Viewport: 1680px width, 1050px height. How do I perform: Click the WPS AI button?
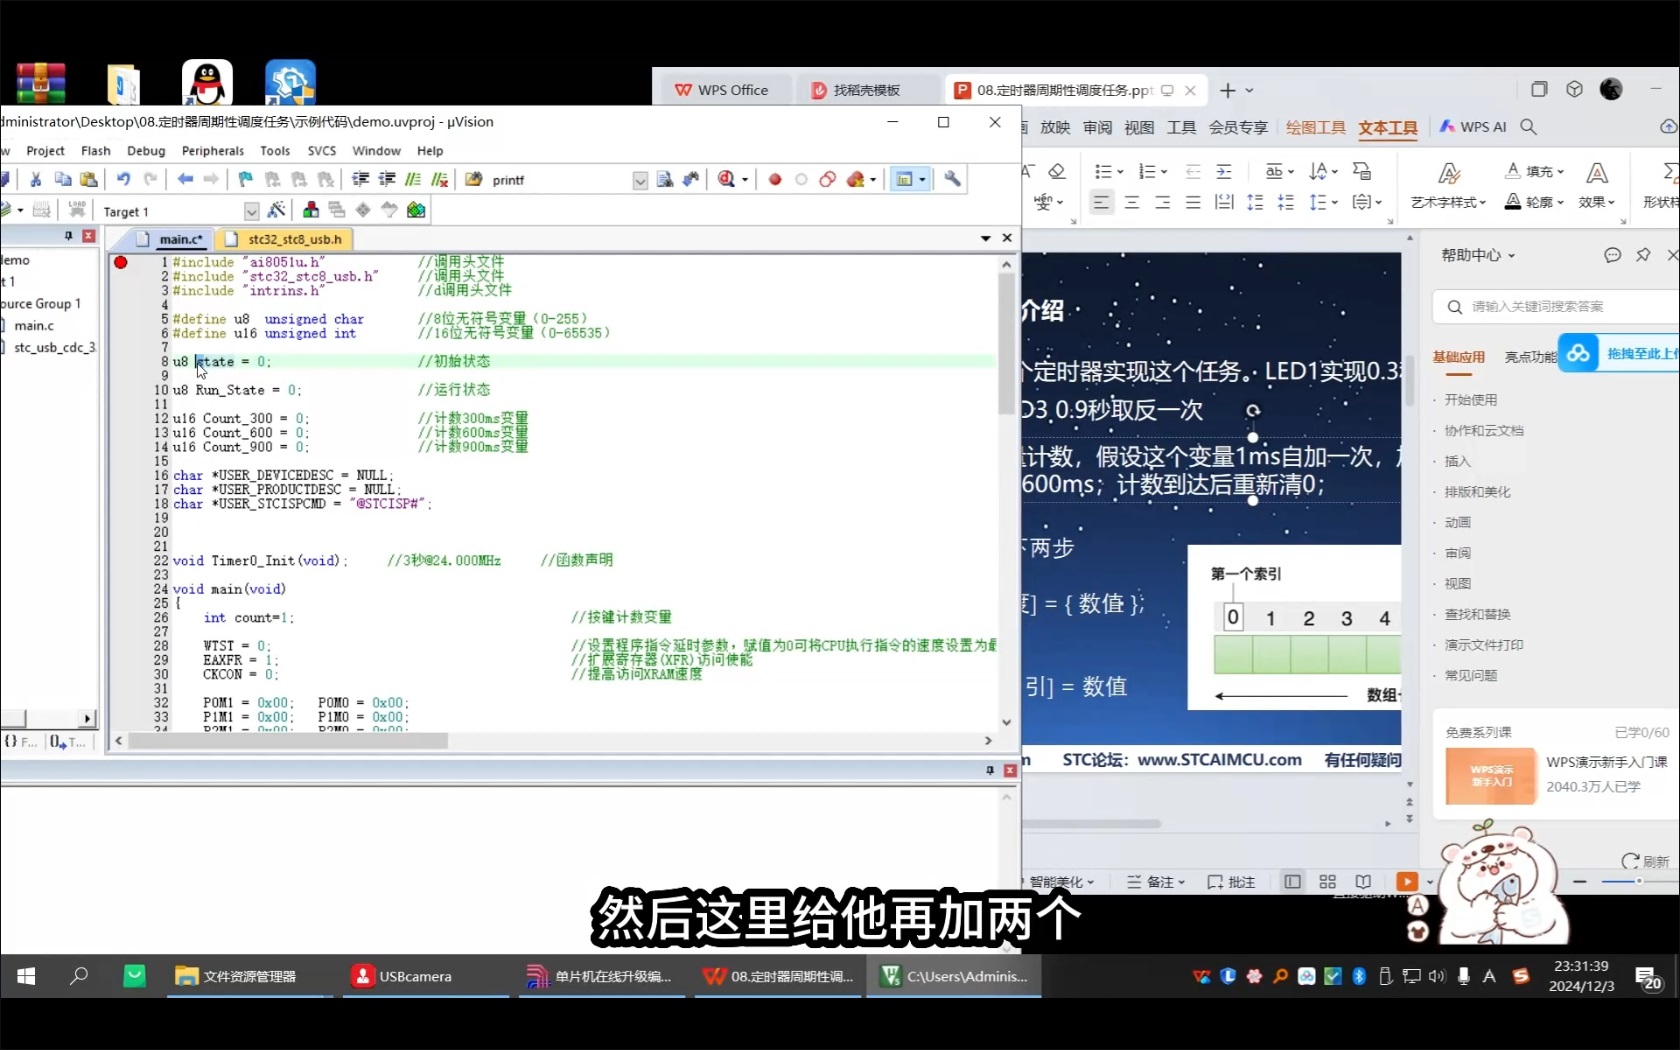click(x=1473, y=127)
